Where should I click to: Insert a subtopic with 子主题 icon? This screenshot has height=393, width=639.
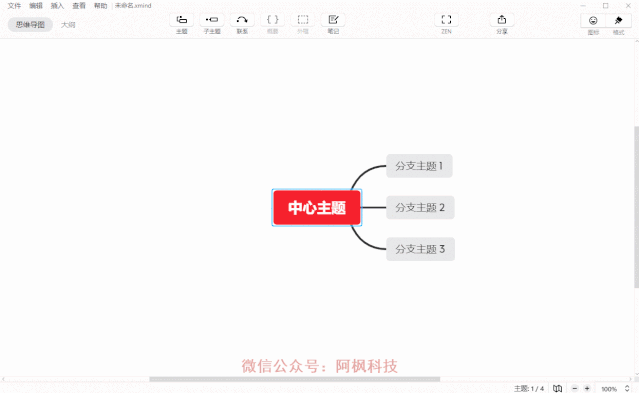(x=212, y=20)
